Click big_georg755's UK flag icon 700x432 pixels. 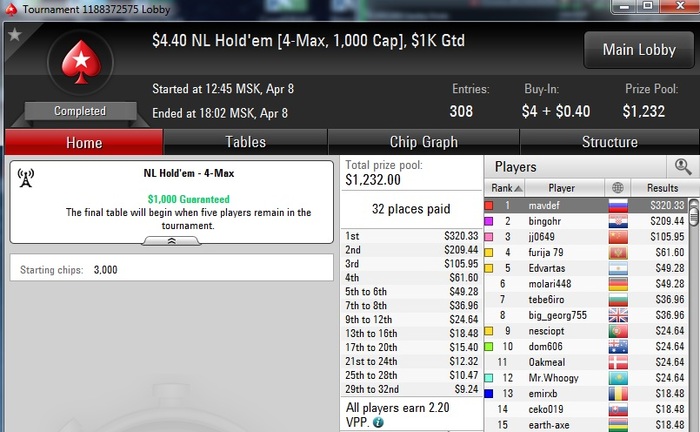[618, 315]
